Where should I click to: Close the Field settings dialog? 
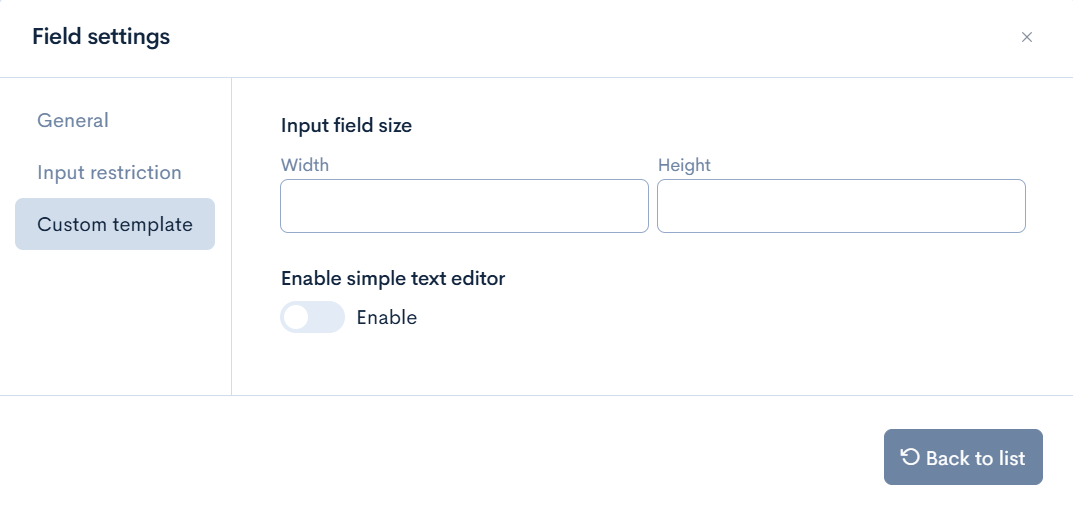pos(1026,37)
